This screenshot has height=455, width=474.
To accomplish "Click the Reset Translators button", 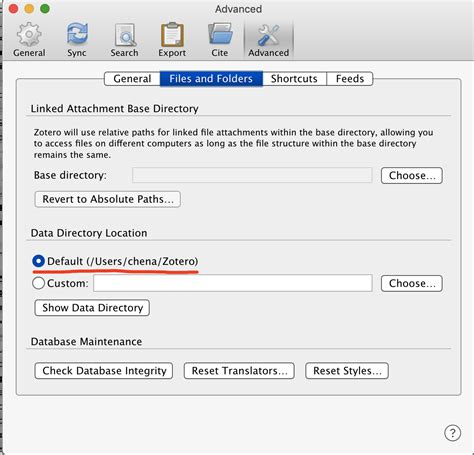I will pos(239,371).
